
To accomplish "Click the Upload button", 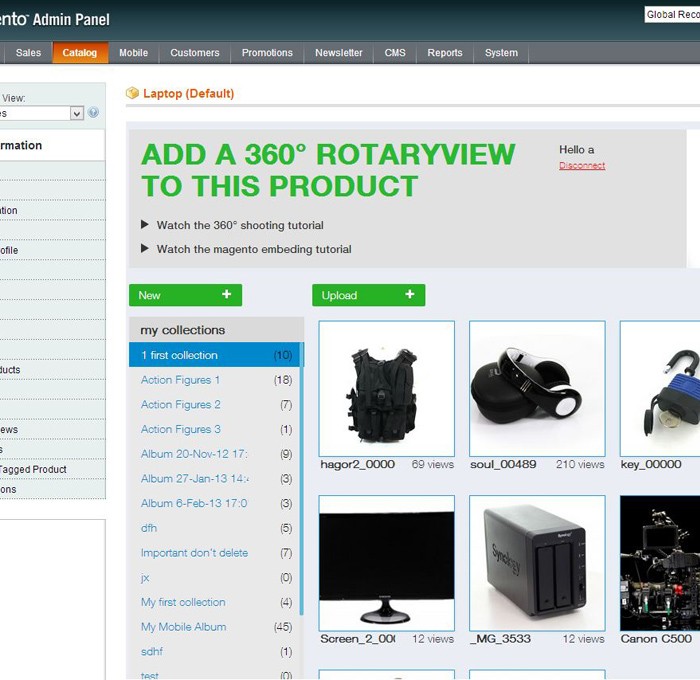I will tap(368, 295).
